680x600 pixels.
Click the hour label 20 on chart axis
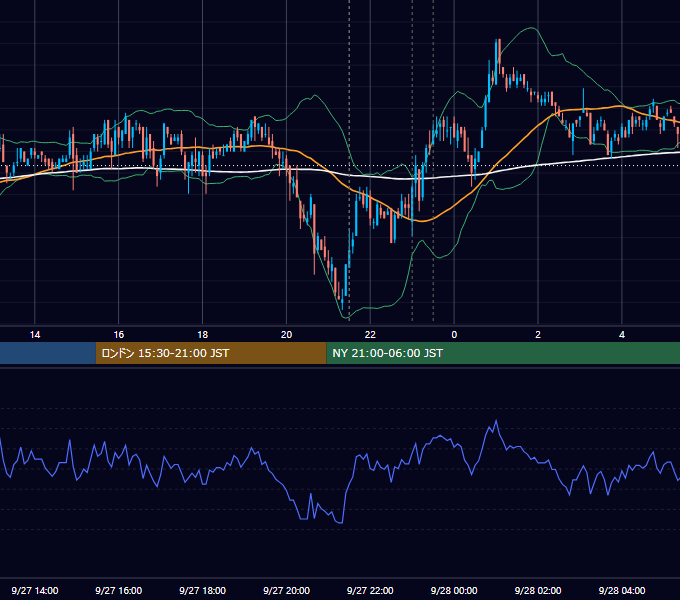pyautogui.click(x=286, y=335)
